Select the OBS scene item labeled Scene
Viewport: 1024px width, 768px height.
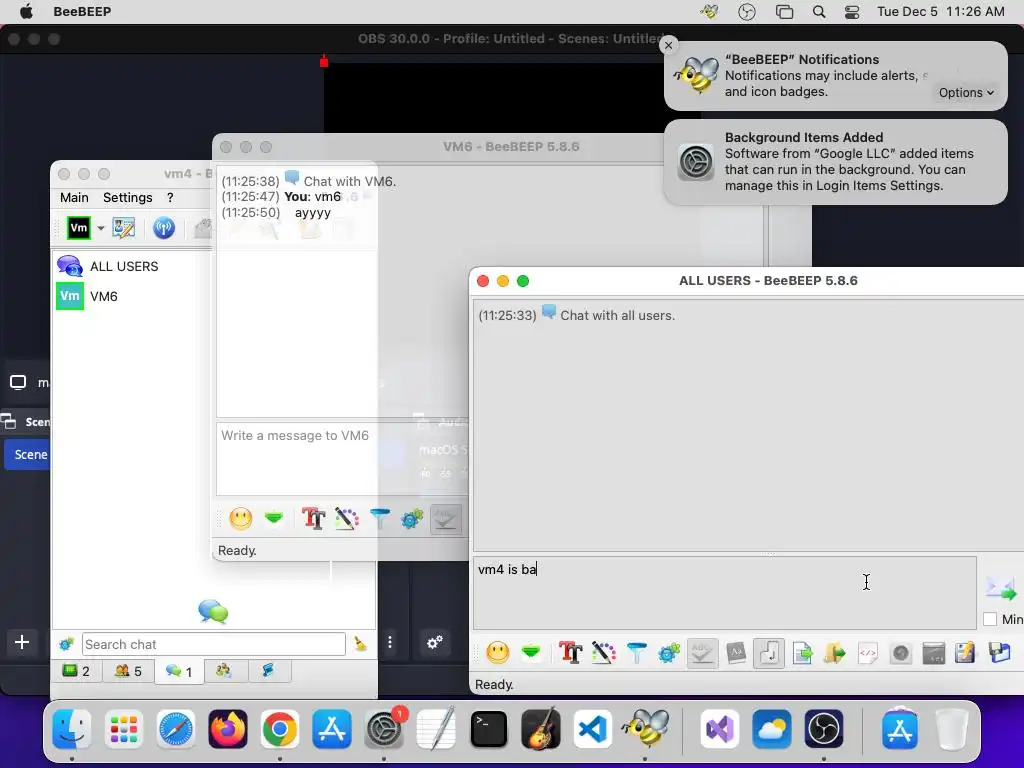click(x=27, y=455)
